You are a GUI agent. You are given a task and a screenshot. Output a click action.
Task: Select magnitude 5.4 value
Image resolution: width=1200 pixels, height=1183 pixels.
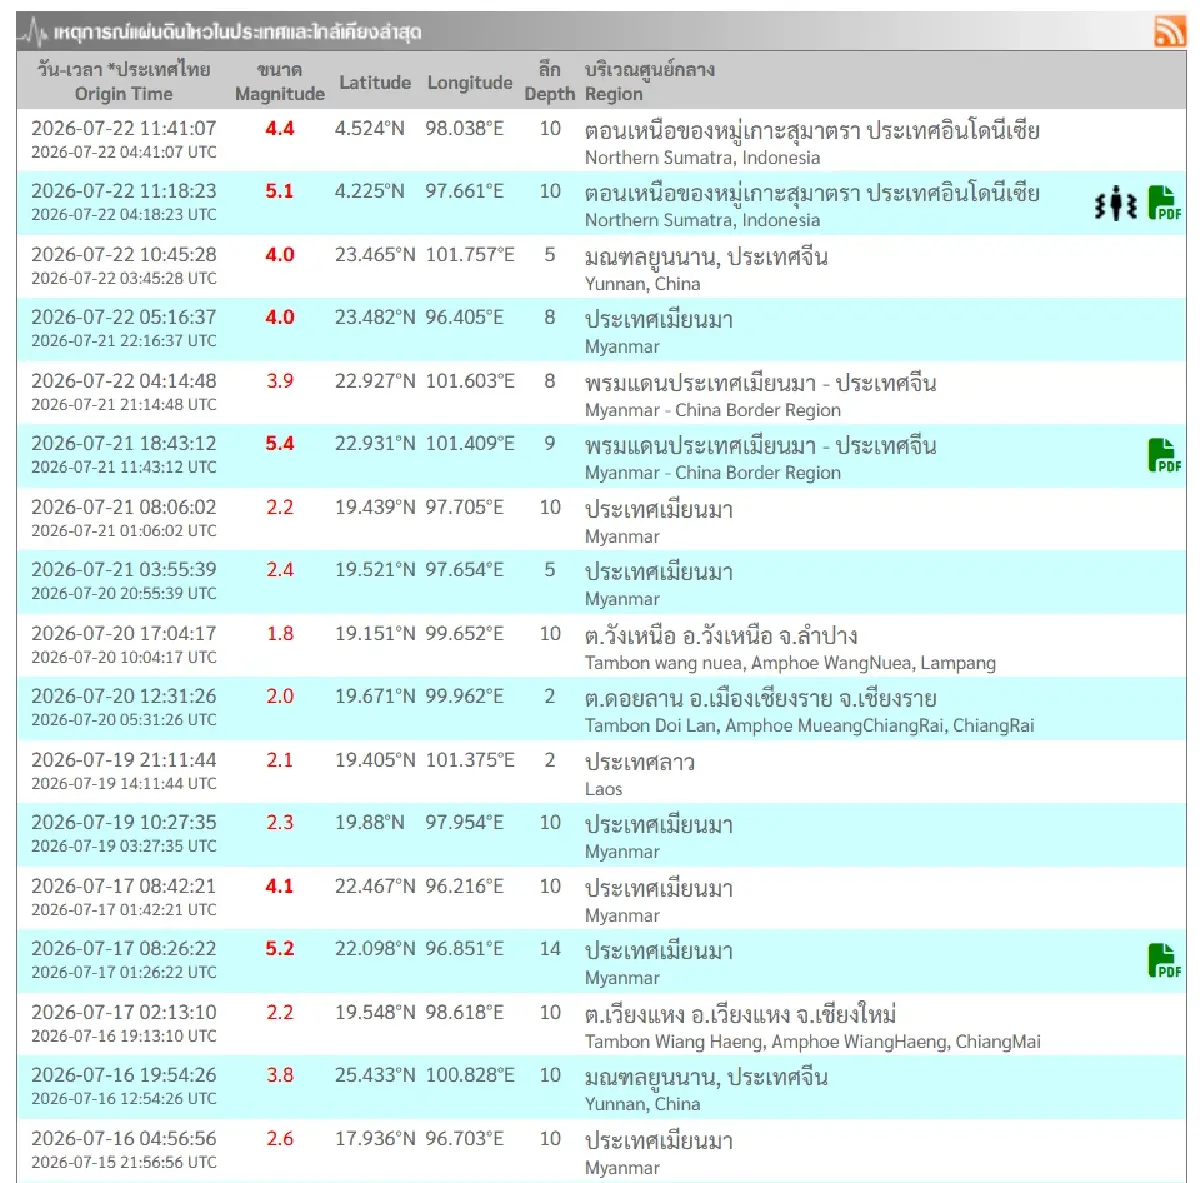pos(280,443)
